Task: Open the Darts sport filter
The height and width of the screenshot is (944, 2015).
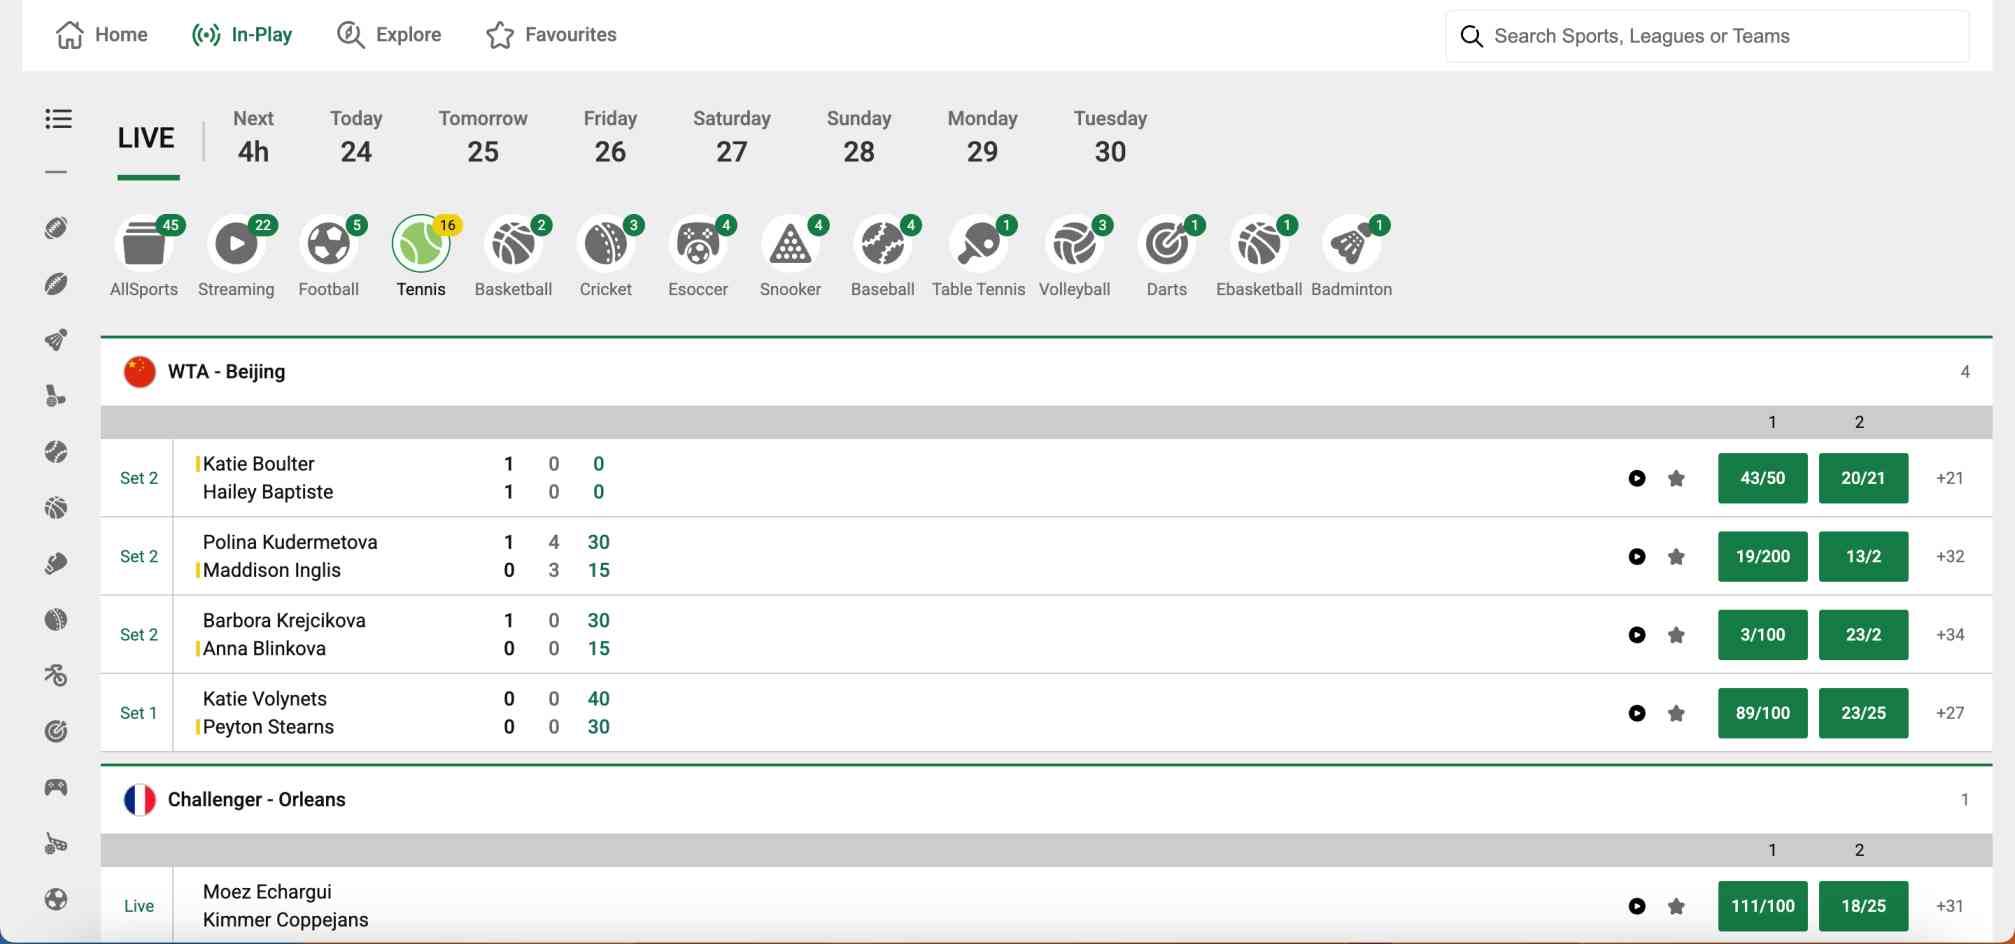Action: click(x=1166, y=245)
